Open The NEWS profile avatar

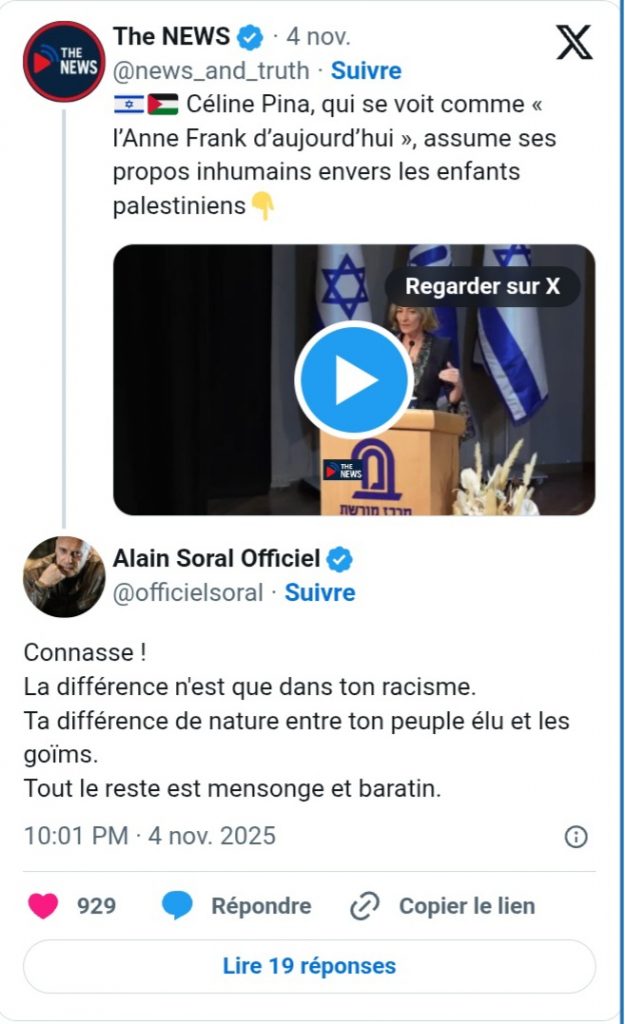pyautogui.click(x=64, y=60)
